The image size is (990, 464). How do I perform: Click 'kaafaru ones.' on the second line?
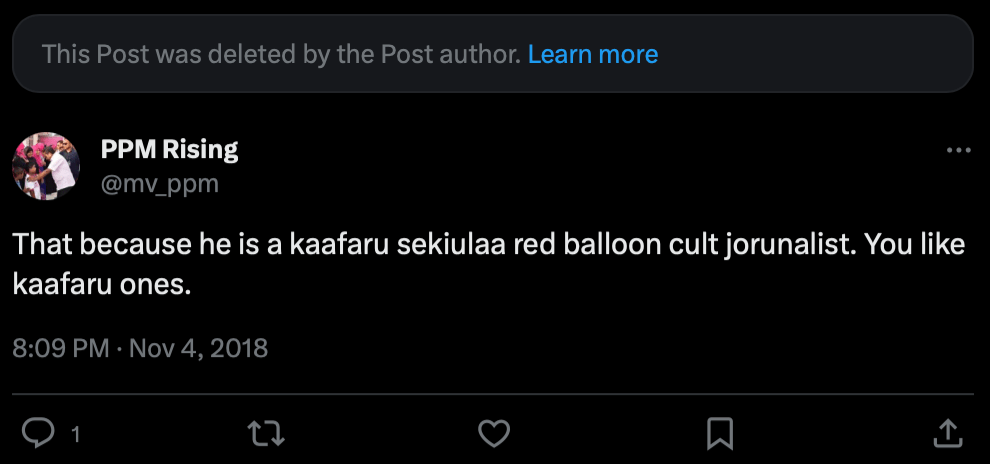(x=100, y=284)
